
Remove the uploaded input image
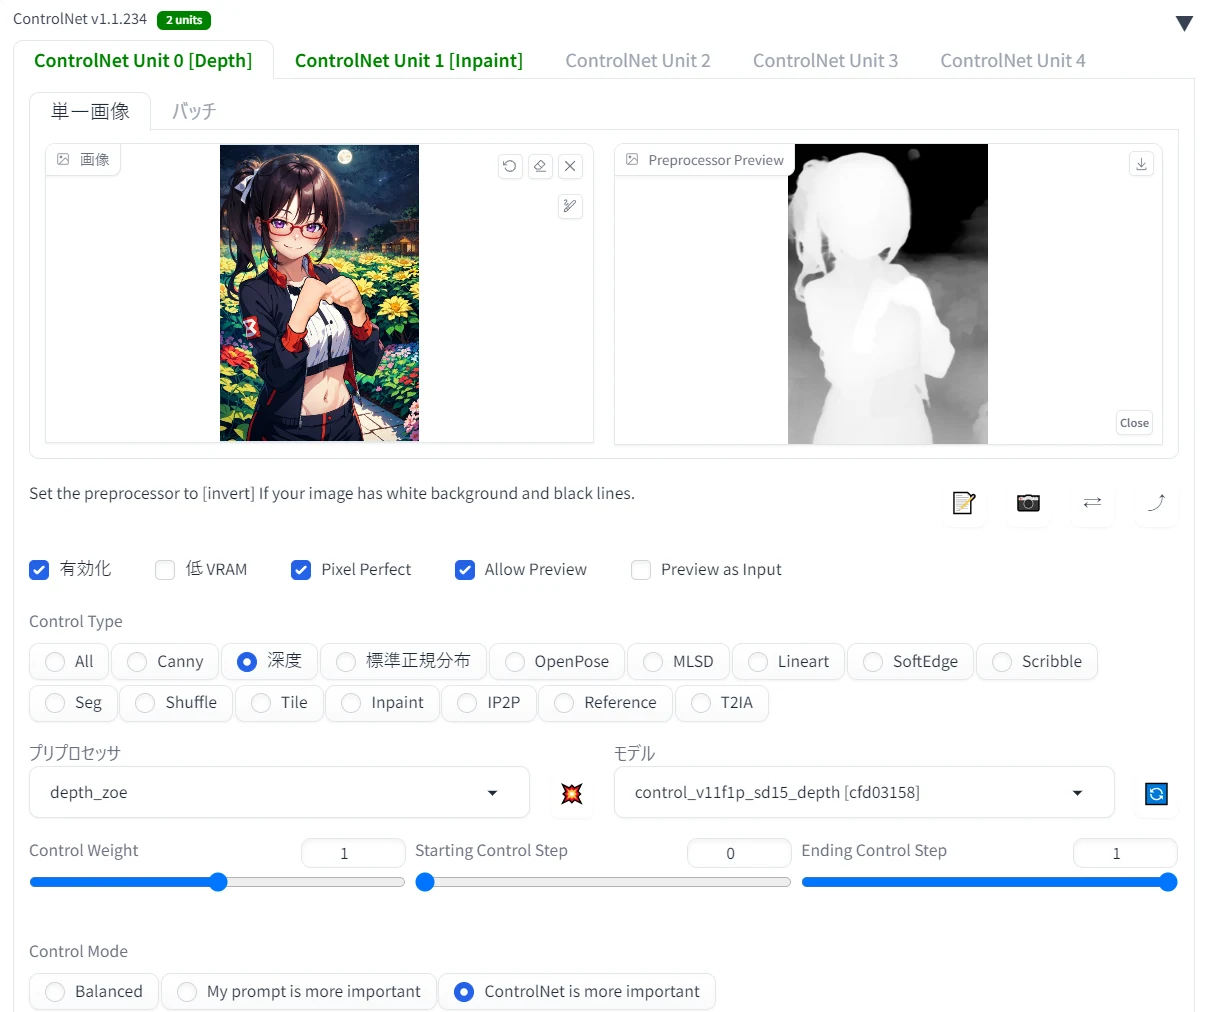[x=570, y=166]
